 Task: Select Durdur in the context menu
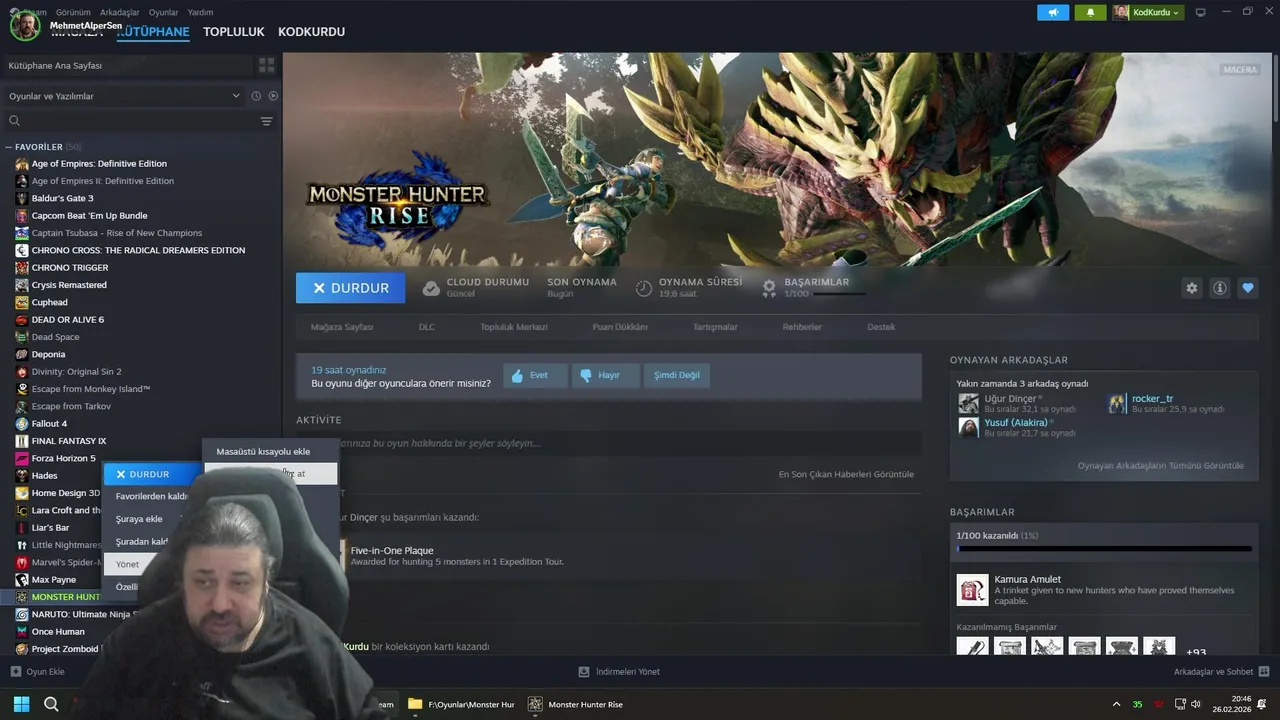coord(150,474)
